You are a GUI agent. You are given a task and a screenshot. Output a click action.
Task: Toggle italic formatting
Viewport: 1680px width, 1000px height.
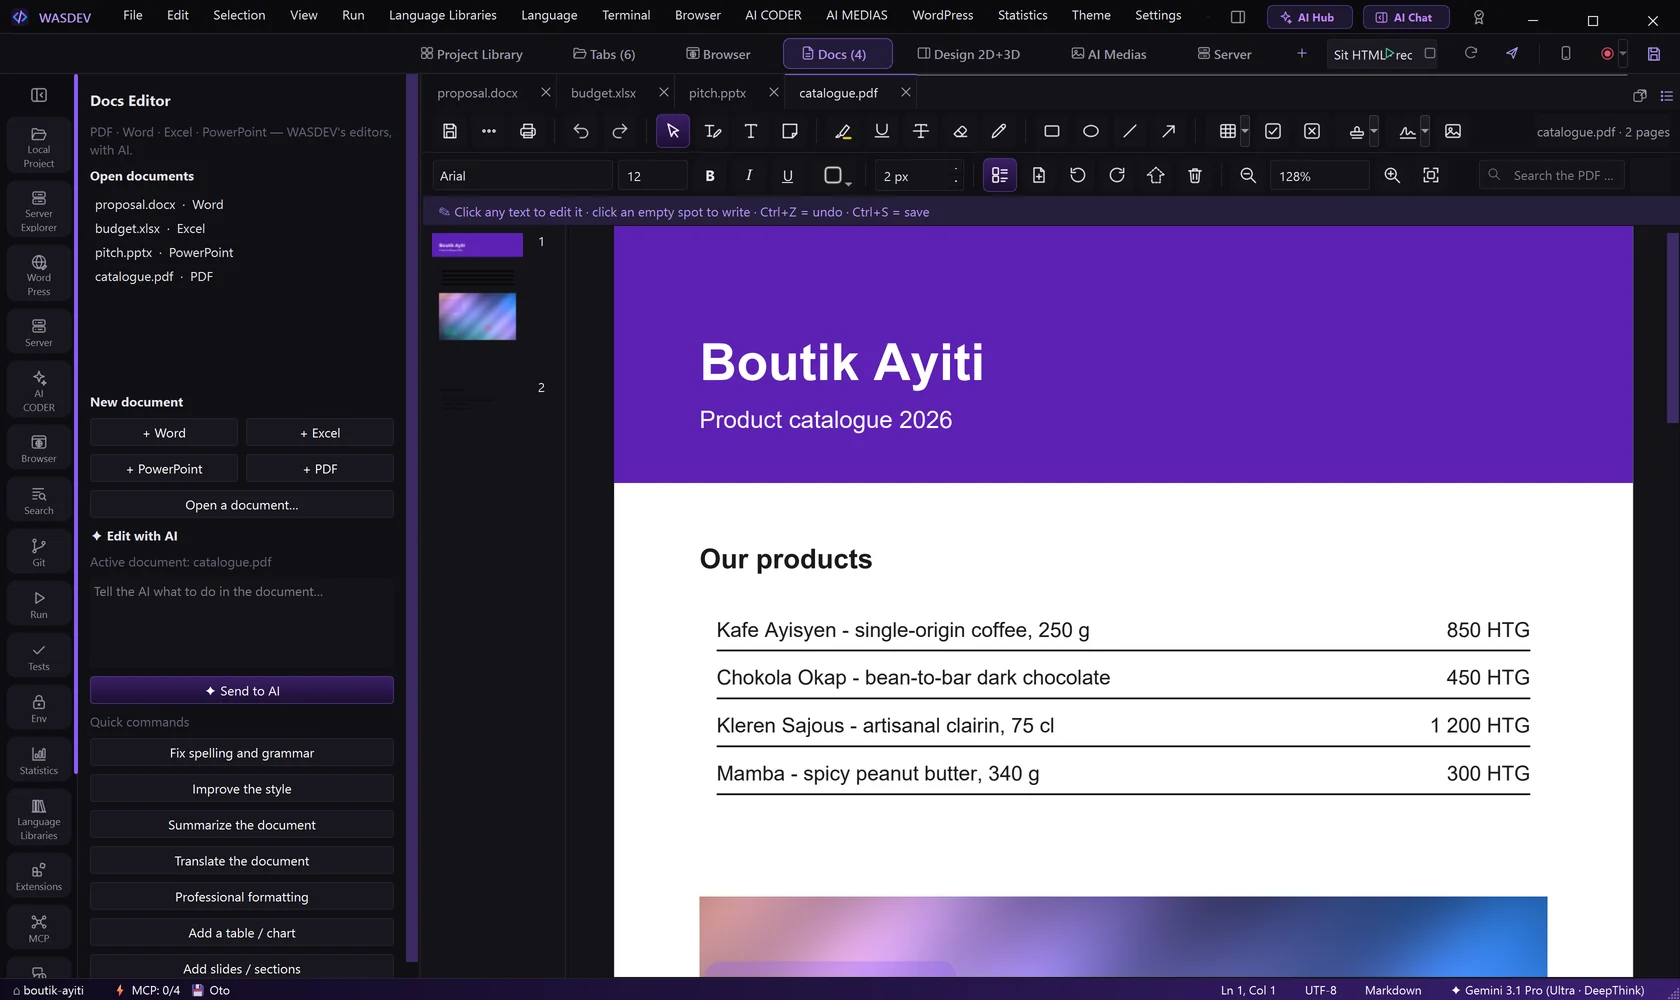(x=749, y=175)
